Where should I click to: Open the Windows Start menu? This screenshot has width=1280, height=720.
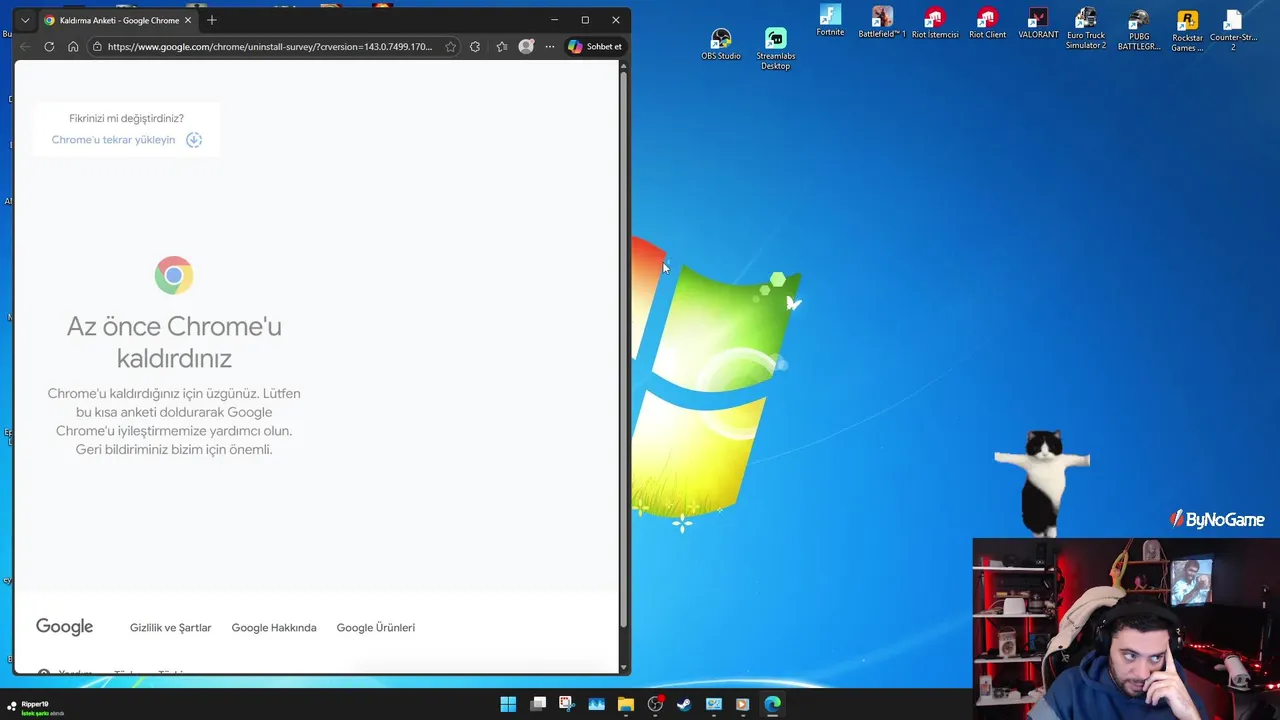(x=508, y=704)
